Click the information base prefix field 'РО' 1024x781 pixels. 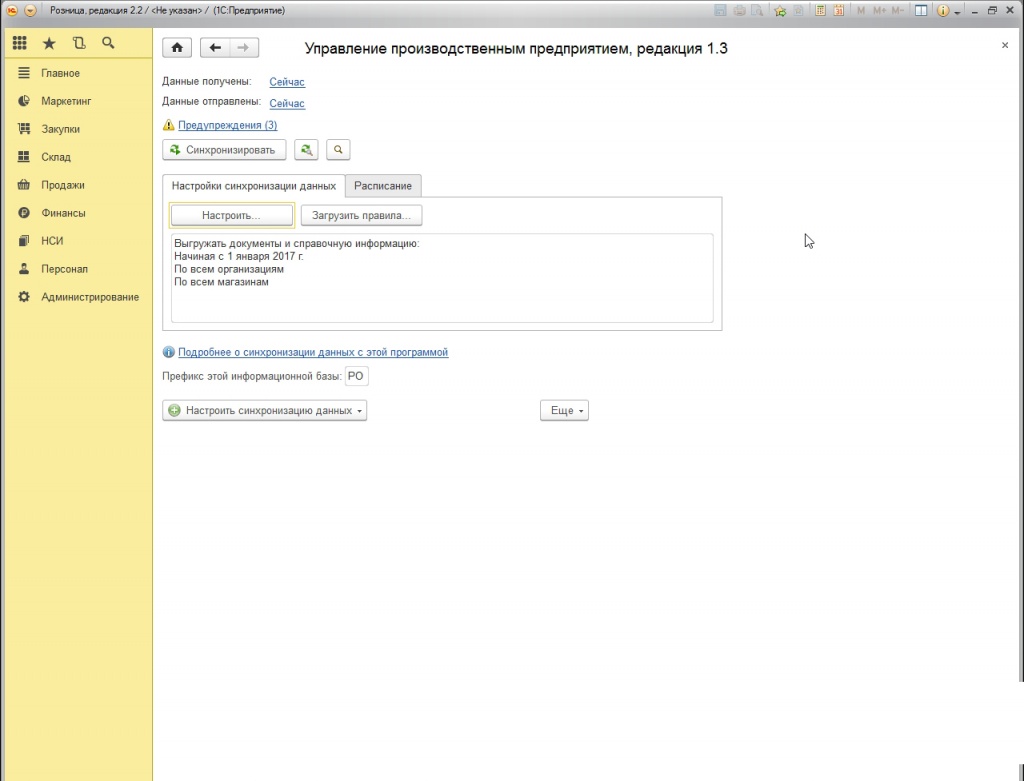pyautogui.click(x=356, y=377)
